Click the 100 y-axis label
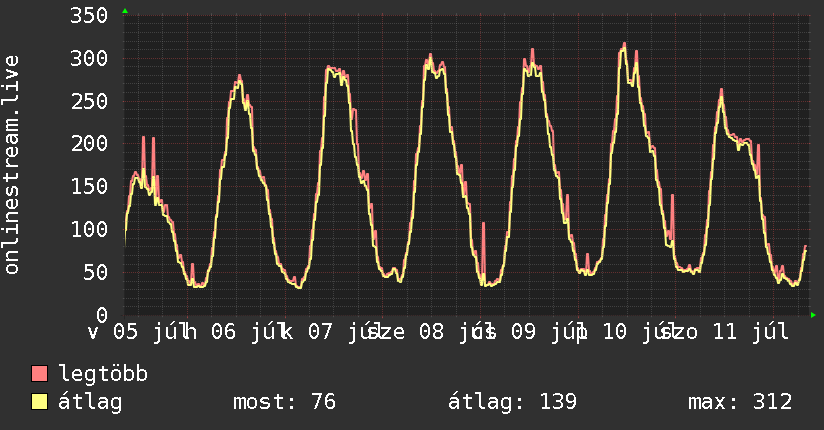824x430 pixels. point(89,229)
